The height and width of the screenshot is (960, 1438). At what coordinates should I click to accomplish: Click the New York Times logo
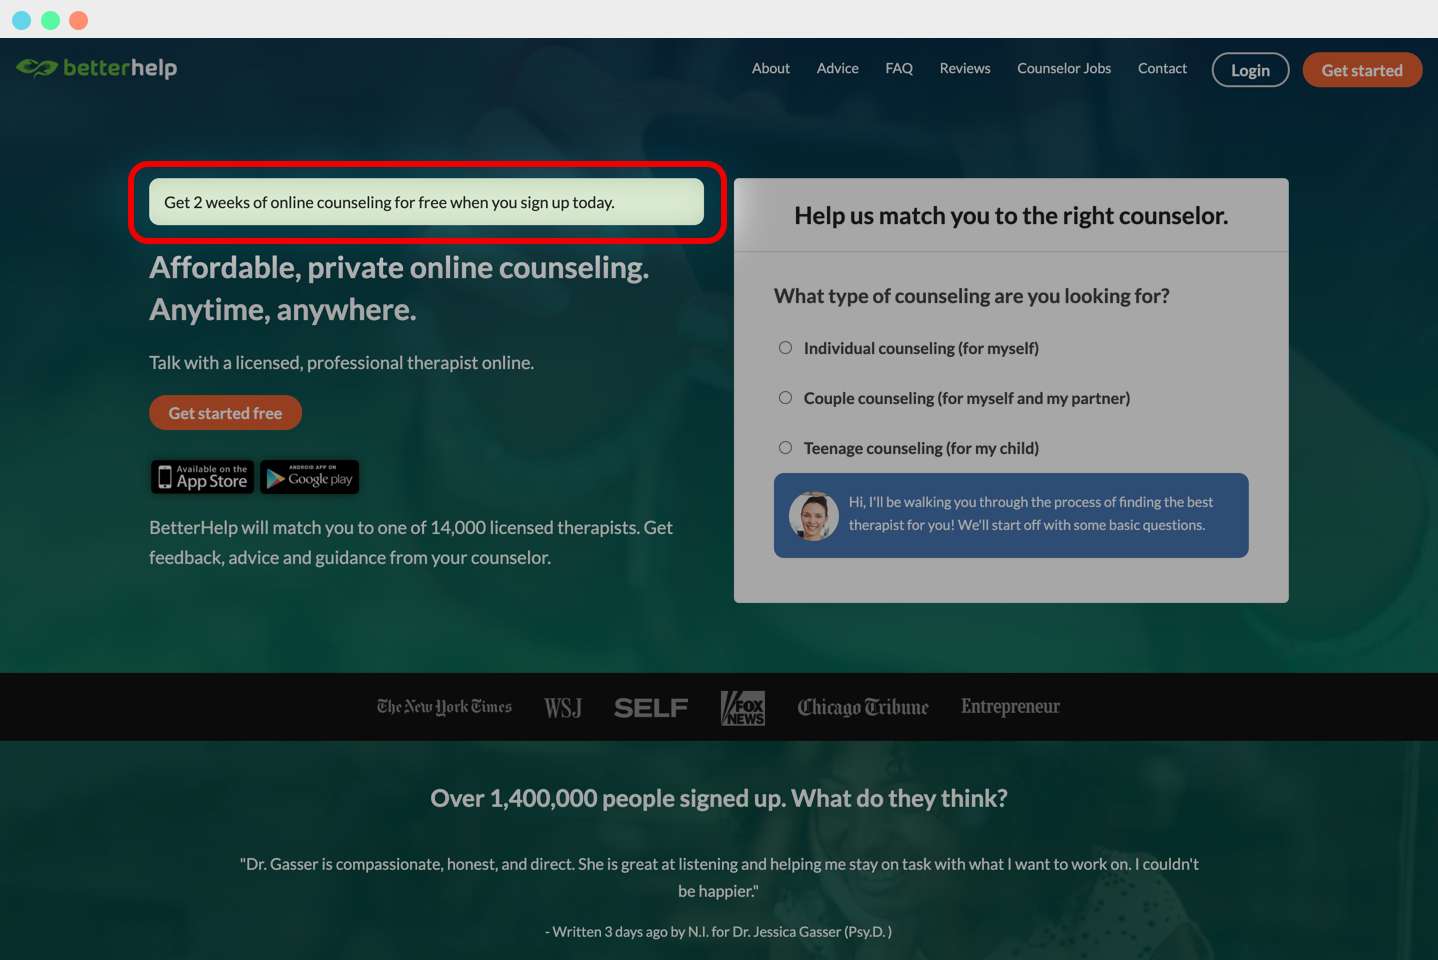pyautogui.click(x=444, y=707)
